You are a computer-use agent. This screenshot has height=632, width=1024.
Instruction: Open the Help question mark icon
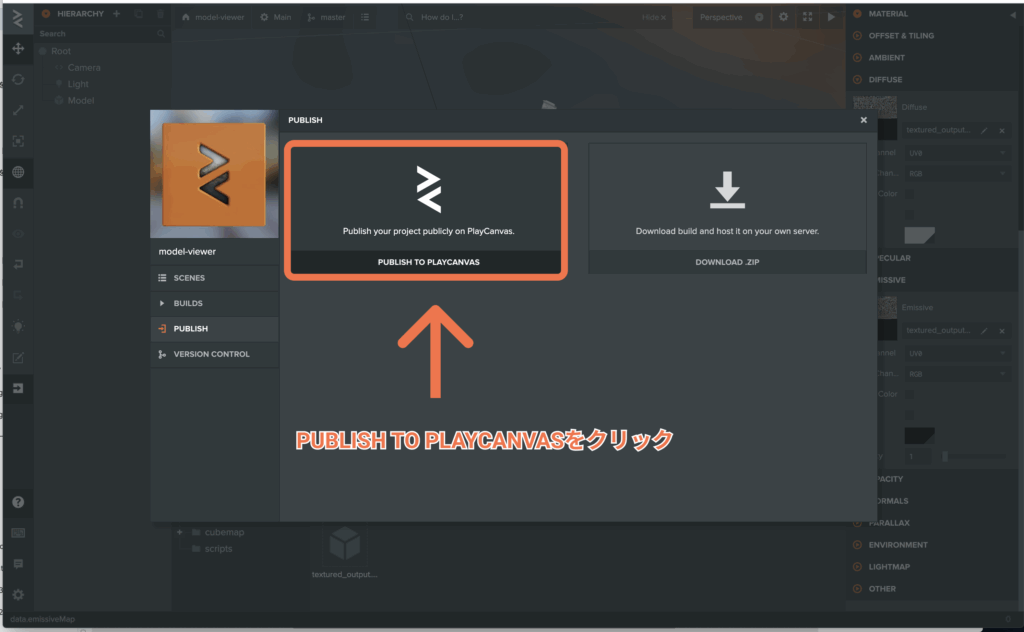point(18,502)
